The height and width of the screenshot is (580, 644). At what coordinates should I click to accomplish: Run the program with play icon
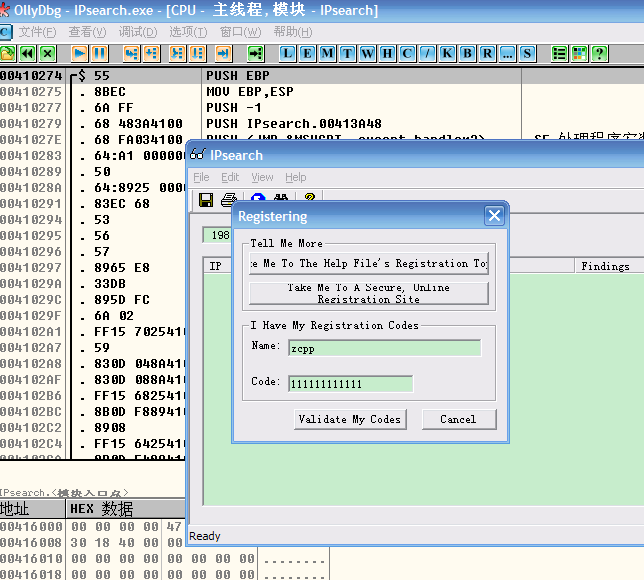click(80, 54)
